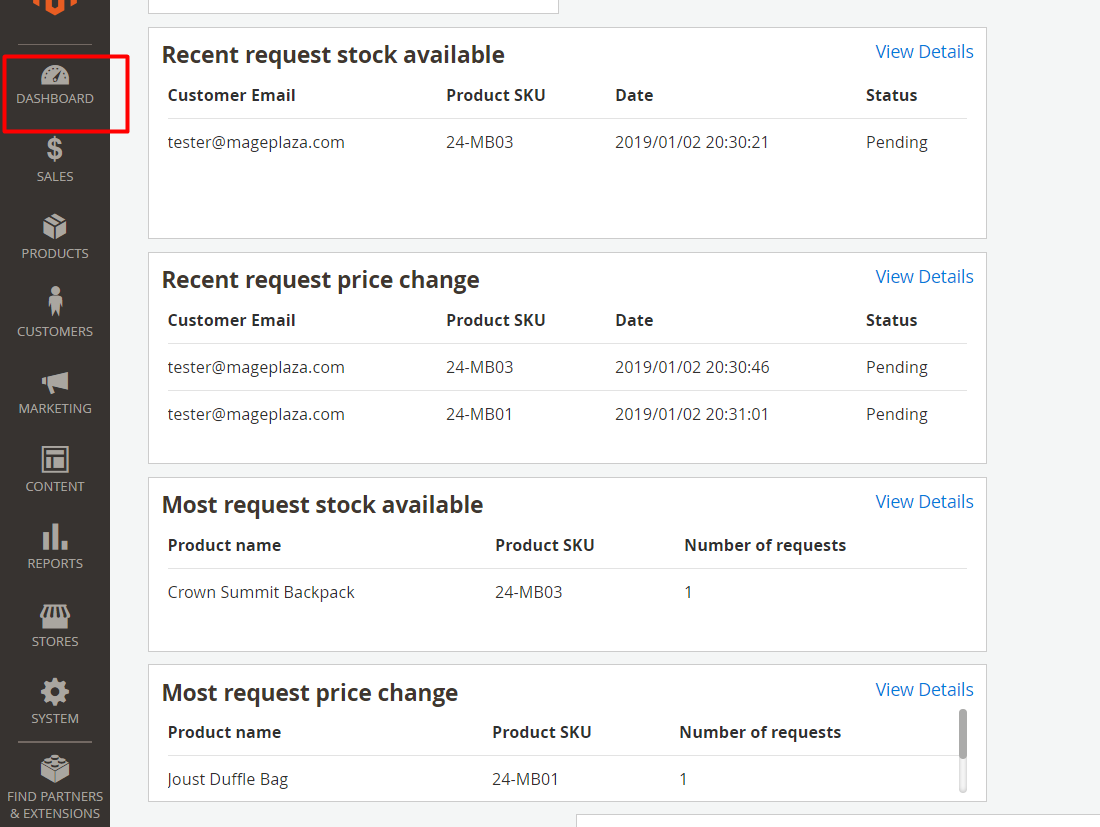Open Products box icon
Screen dimensions: 1100x827
[55, 227]
